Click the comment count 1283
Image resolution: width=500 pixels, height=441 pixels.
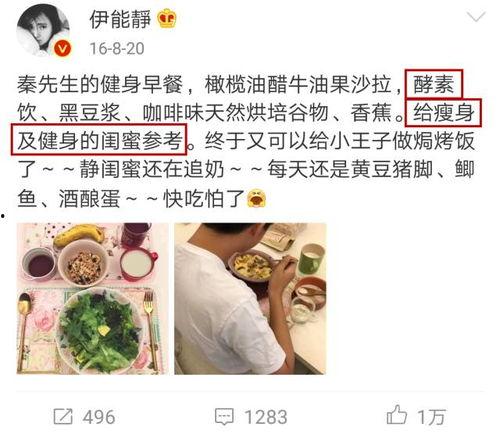(266, 417)
